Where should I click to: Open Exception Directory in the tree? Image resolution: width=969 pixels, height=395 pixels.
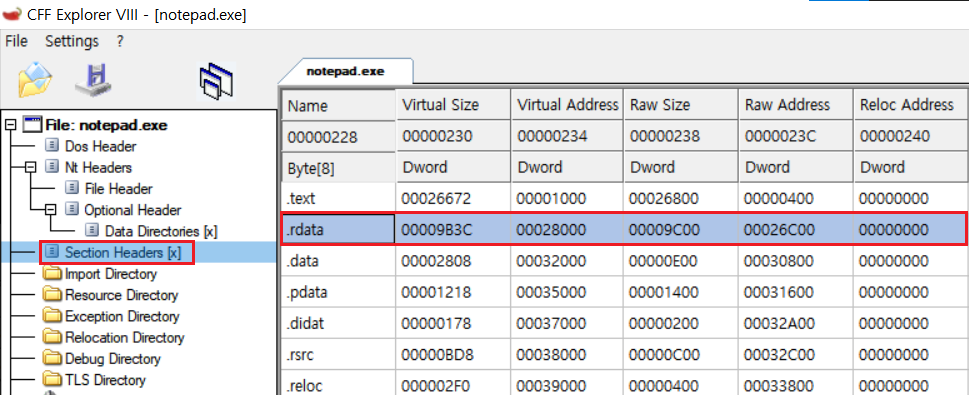[122, 316]
